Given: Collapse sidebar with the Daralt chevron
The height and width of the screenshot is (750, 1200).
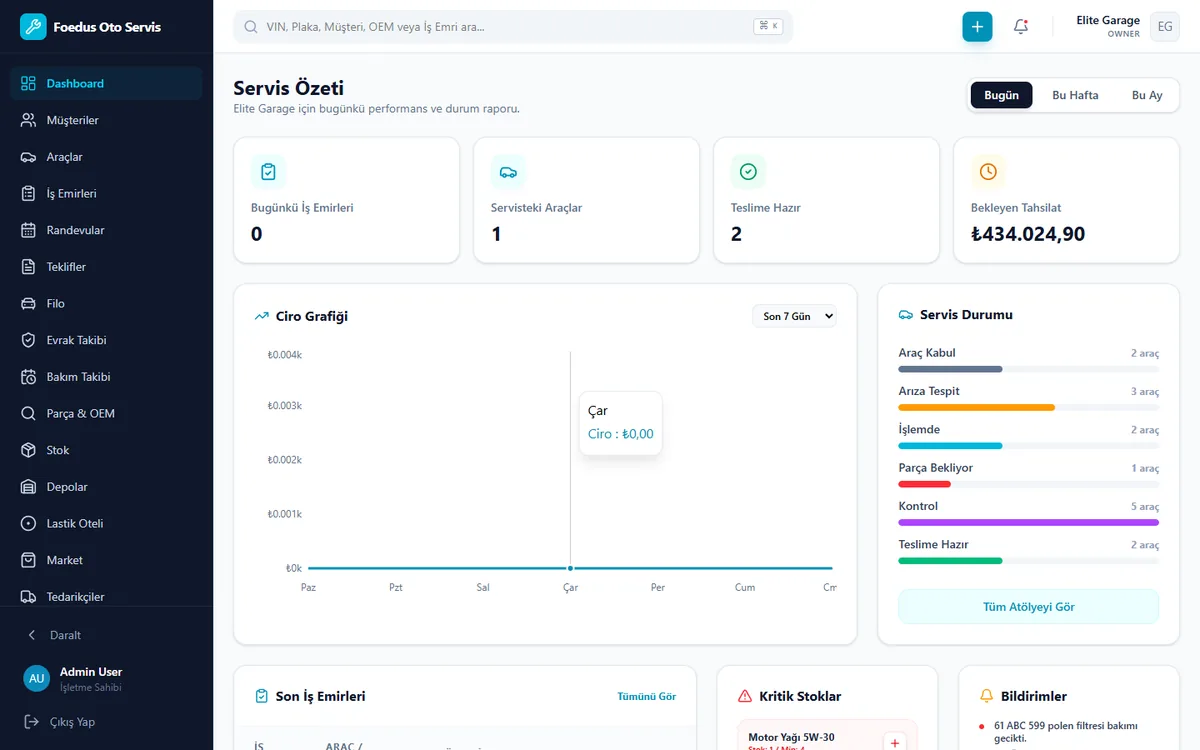Looking at the screenshot, I should tap(31, 635).
